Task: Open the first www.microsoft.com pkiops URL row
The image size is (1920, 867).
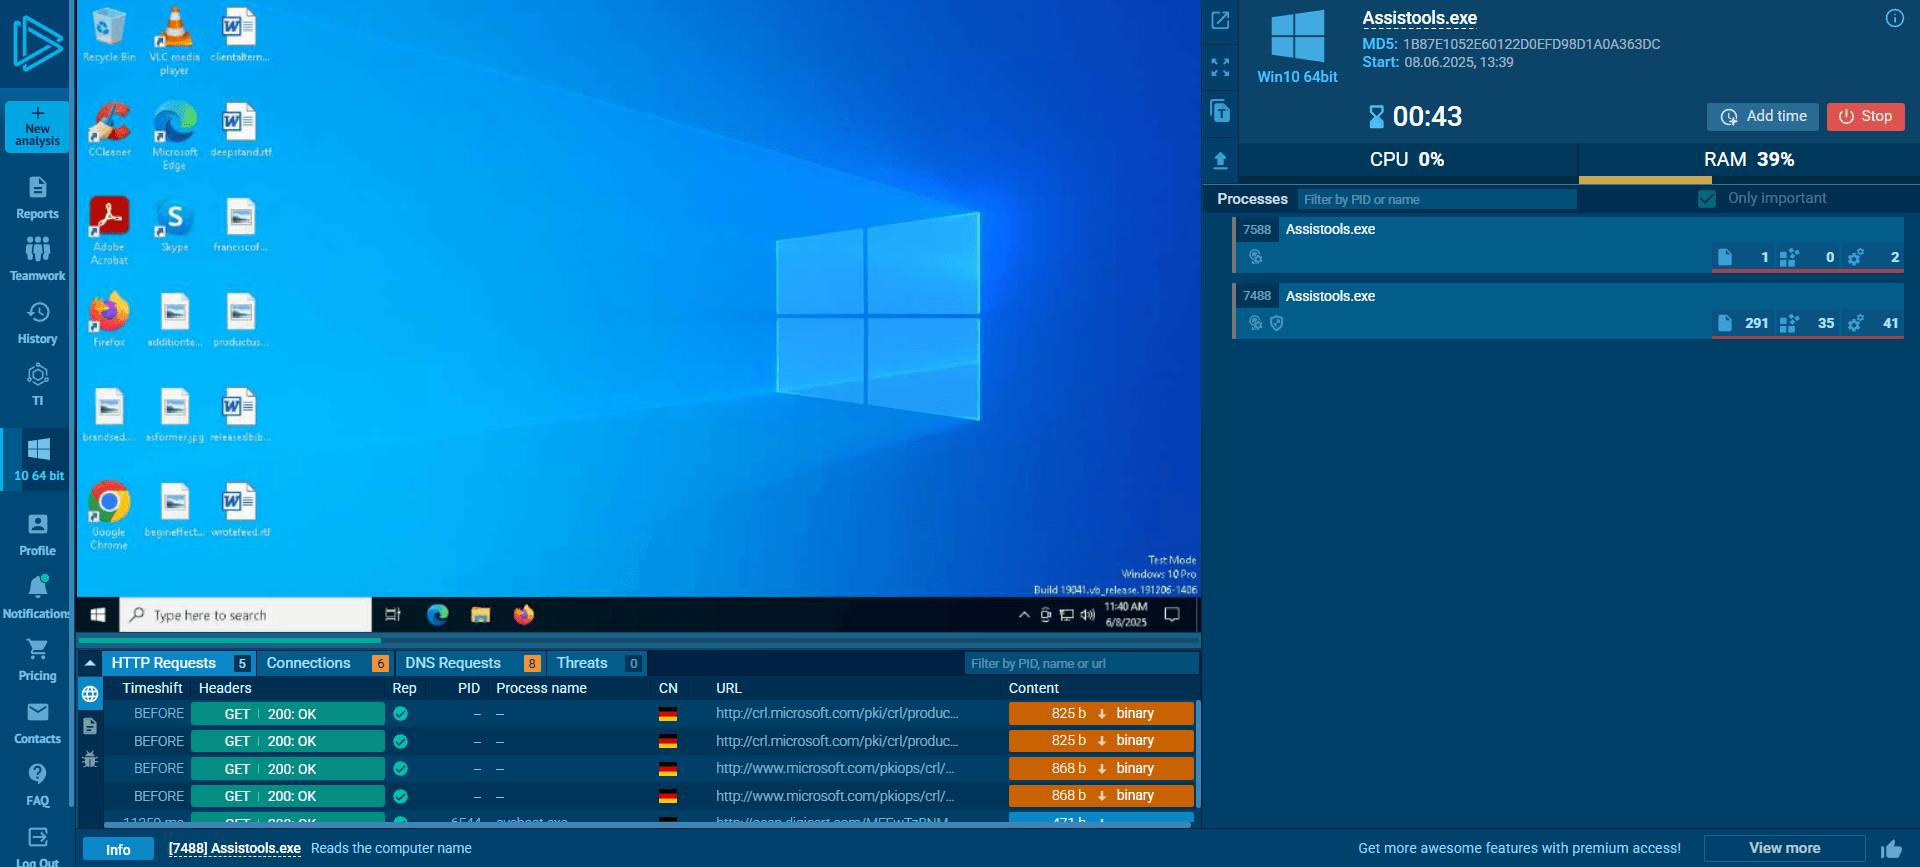Action: pyautogui.click(x=835, y=768)
